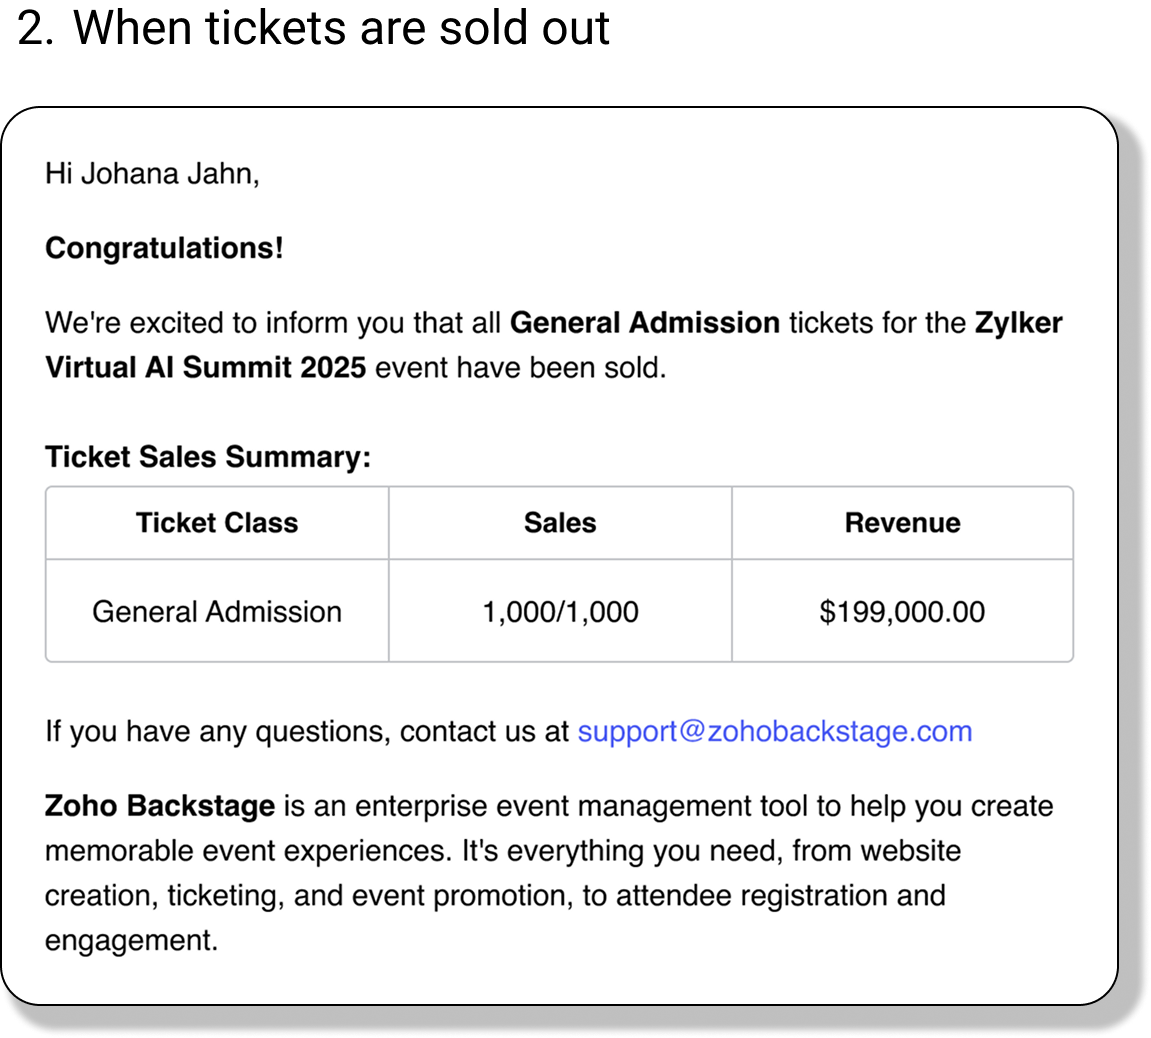Click the word engagement in footer
Viewport: 1151px width, 1038px height.
[130, 940]
